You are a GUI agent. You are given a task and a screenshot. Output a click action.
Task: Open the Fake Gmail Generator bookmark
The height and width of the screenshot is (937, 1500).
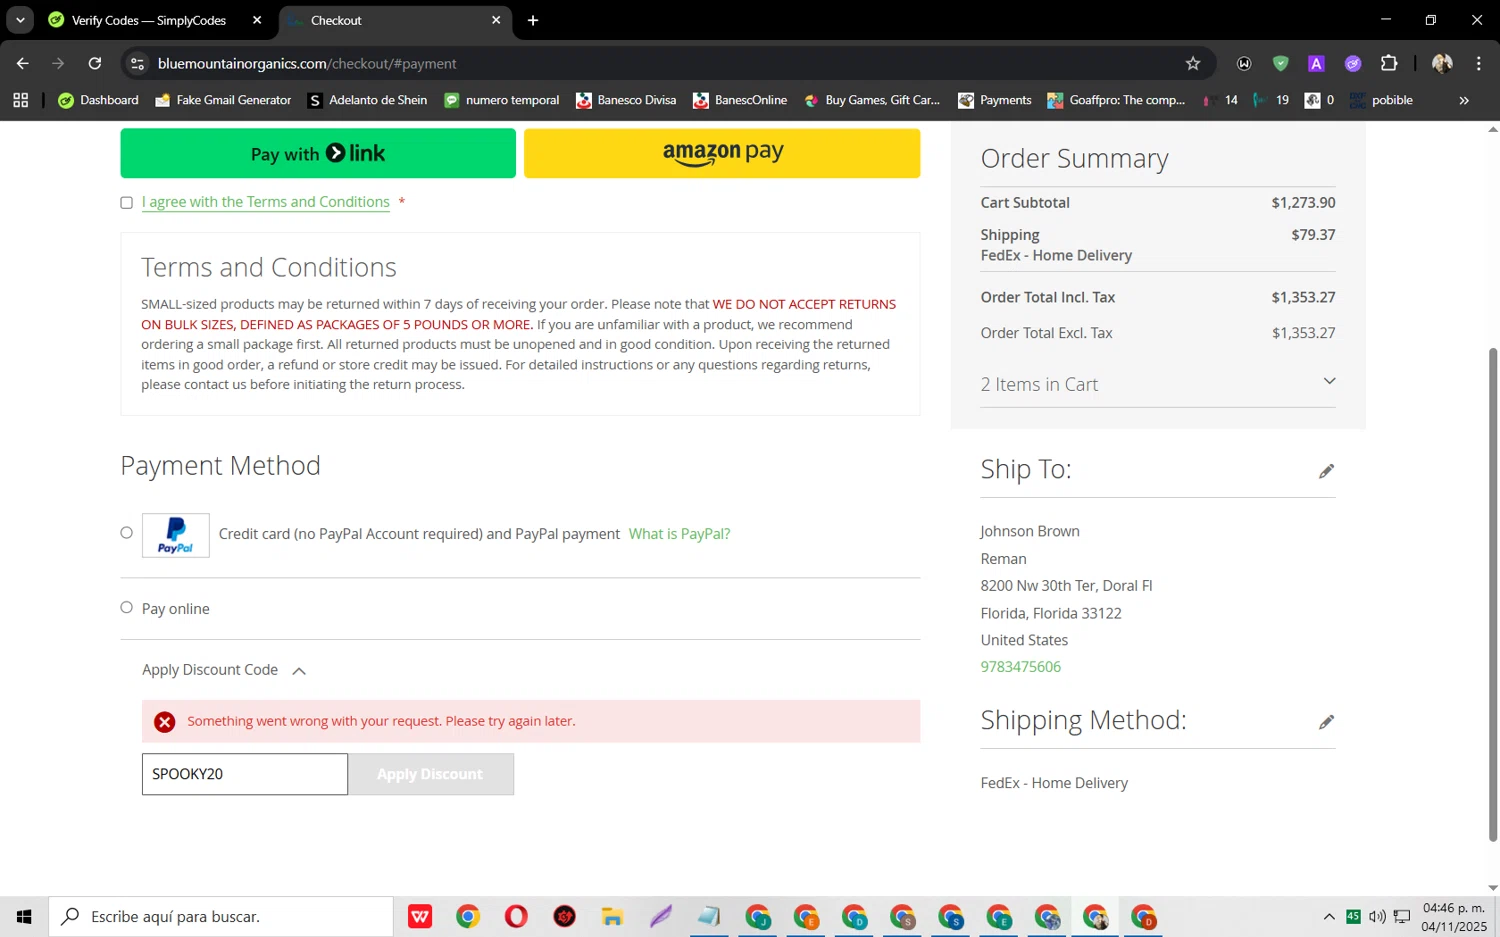coord(223,100)
